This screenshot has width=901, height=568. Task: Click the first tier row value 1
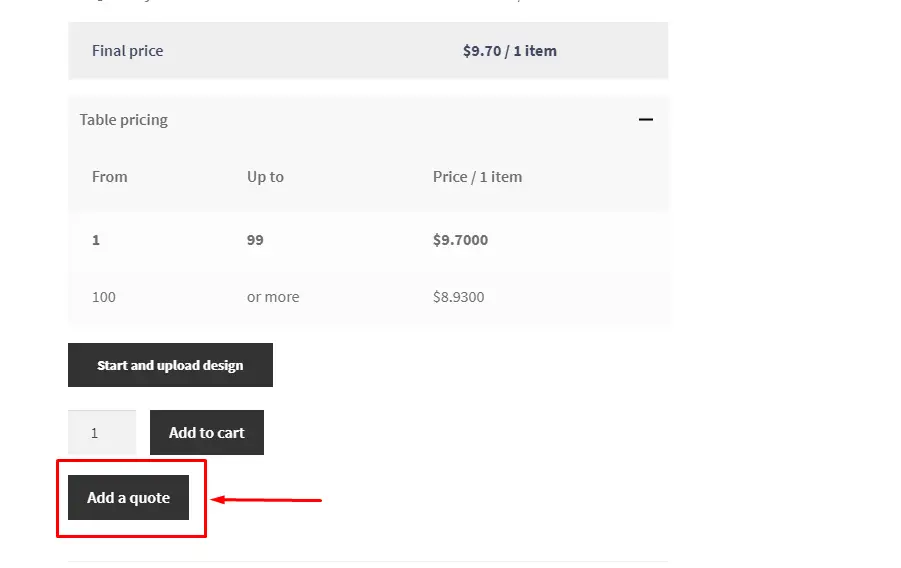(96, 240)
